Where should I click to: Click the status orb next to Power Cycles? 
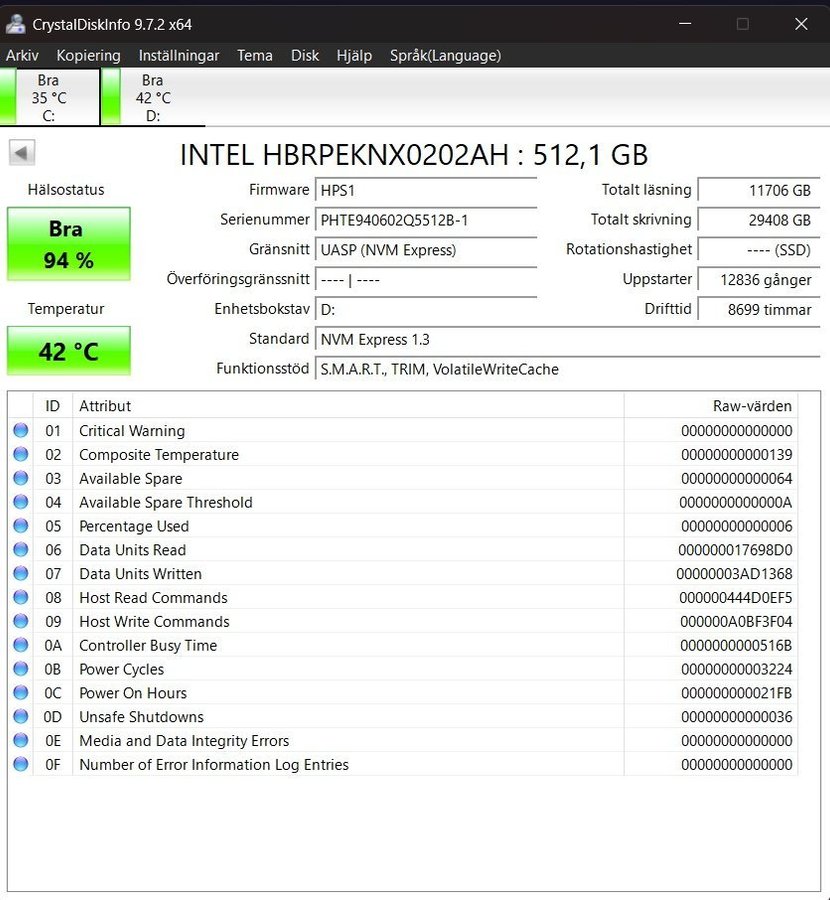point(21,669)
